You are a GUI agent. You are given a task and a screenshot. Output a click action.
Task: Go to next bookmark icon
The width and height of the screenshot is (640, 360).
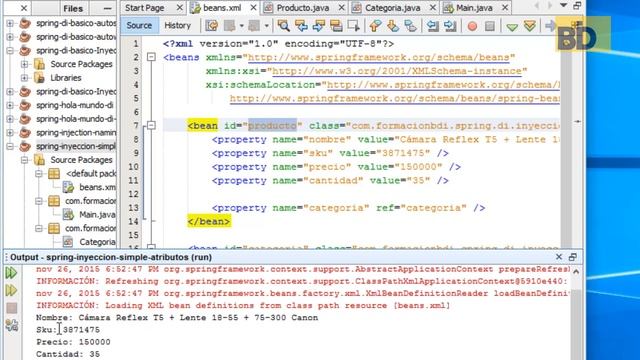pyautogui.click(x=393, y=26)
